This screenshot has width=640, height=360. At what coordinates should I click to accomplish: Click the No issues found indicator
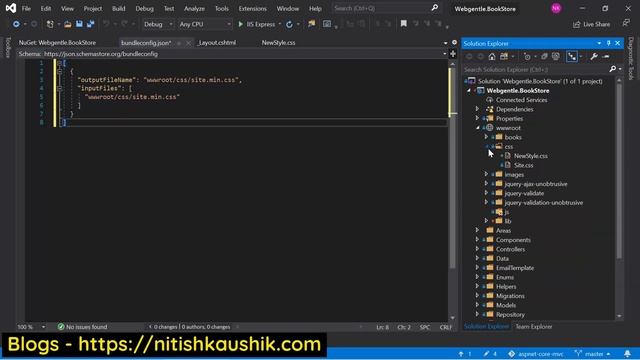tap(82, 327)
